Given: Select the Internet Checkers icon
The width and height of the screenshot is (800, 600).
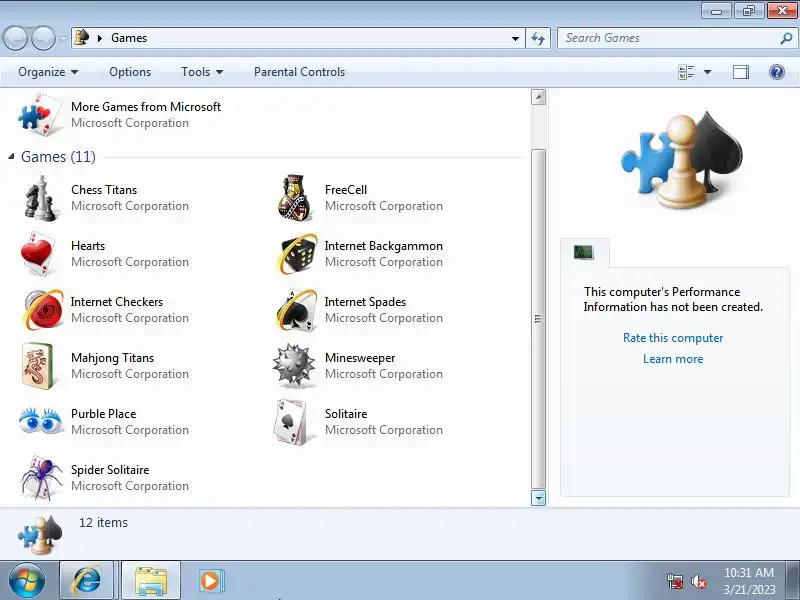Looking at the screenshot, I should (x=43, y=309).
